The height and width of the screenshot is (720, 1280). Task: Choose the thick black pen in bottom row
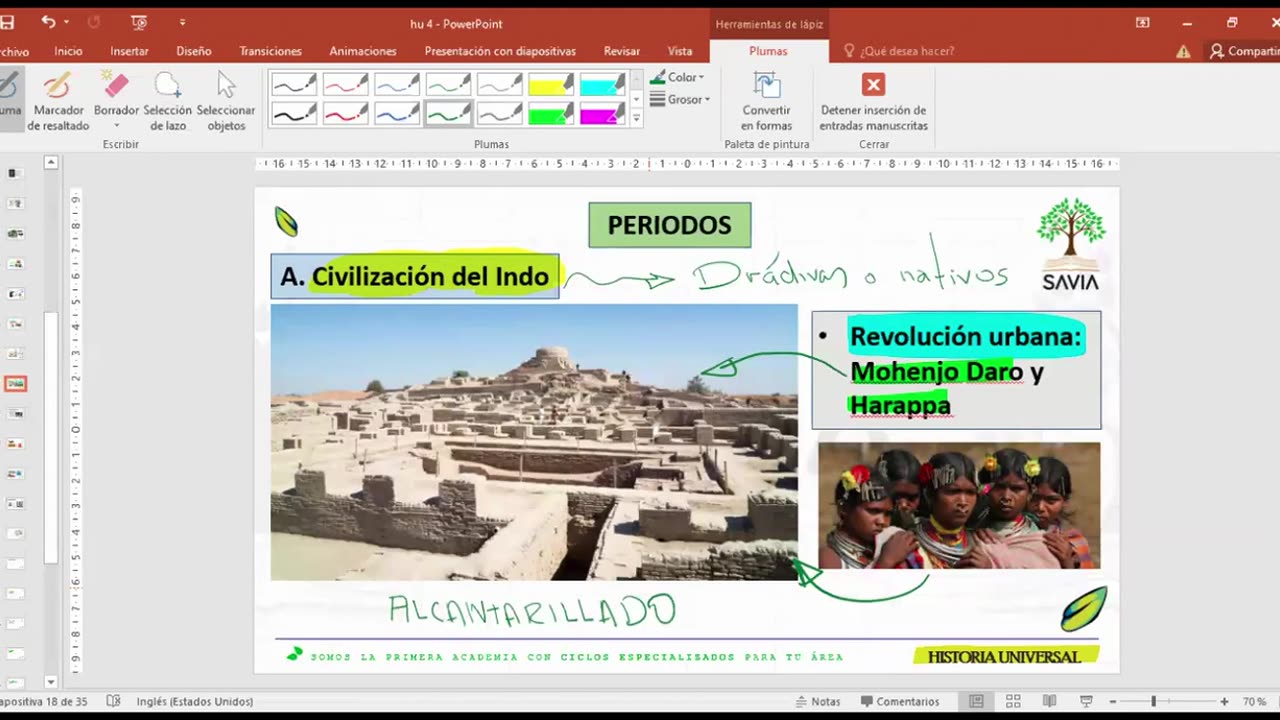[294, 113]
